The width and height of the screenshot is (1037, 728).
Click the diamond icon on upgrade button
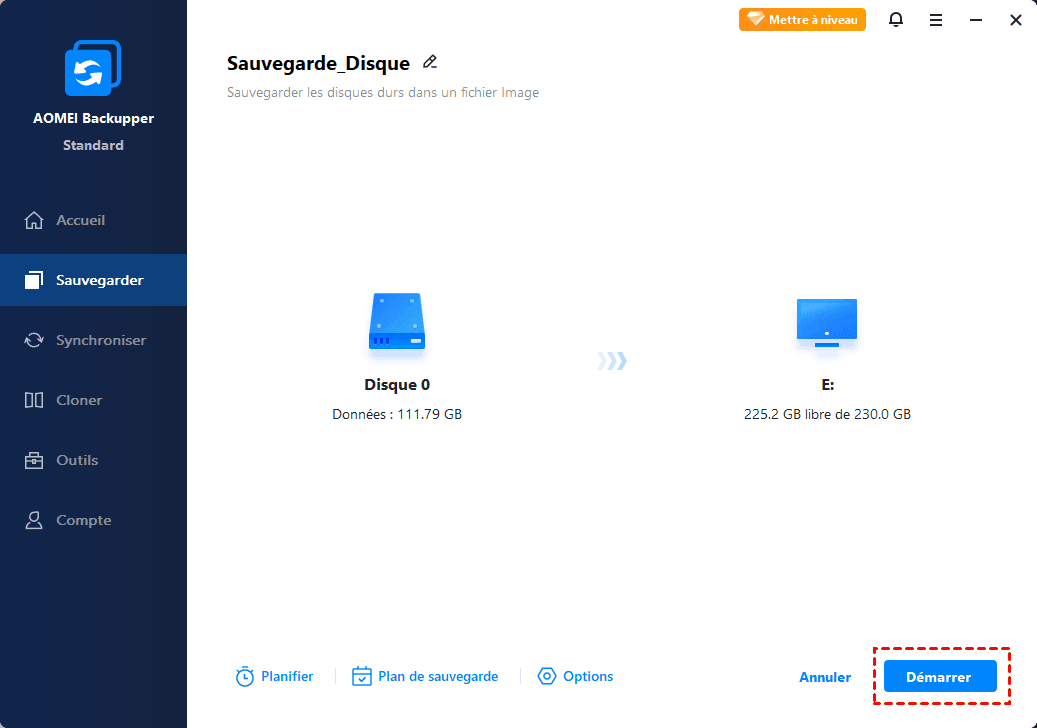[755, 19]
